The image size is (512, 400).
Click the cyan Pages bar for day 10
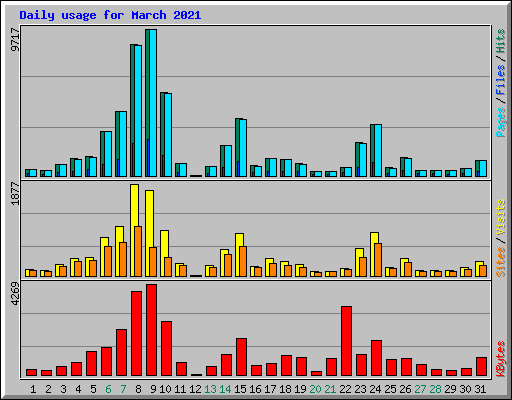pos(168,135)
